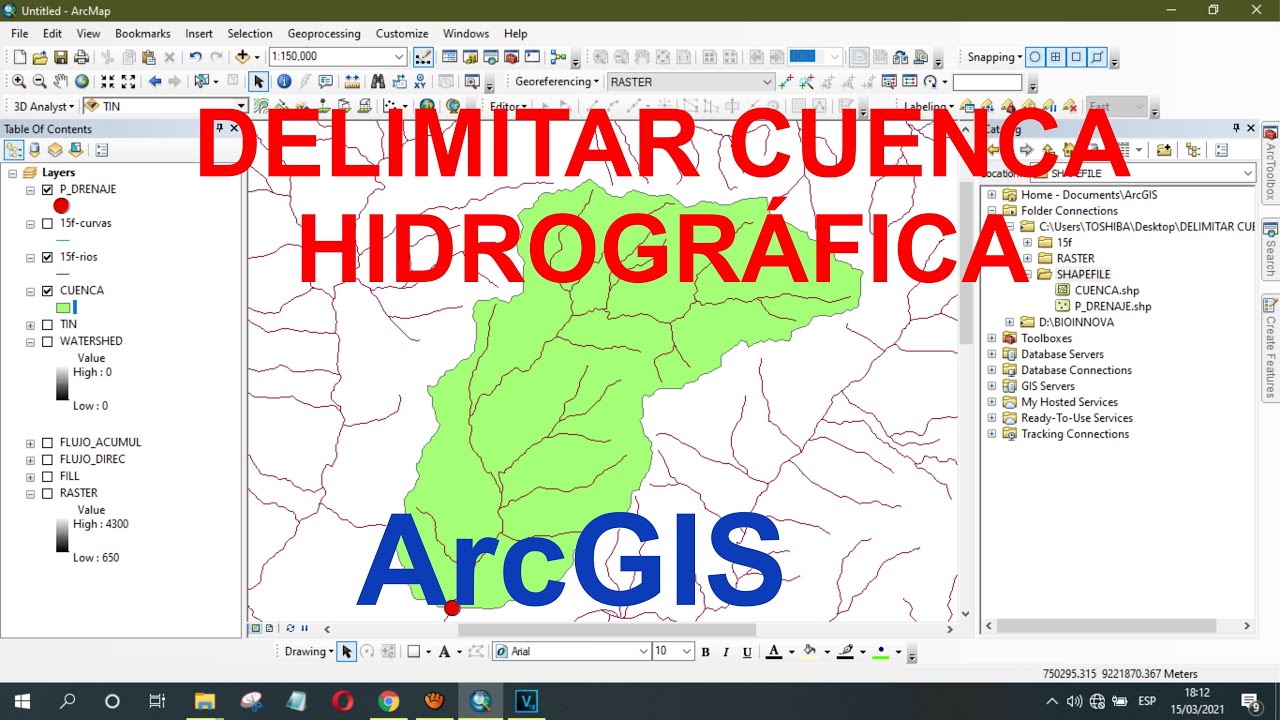Select the Measure ruler tool

click(x=352, y=82)
